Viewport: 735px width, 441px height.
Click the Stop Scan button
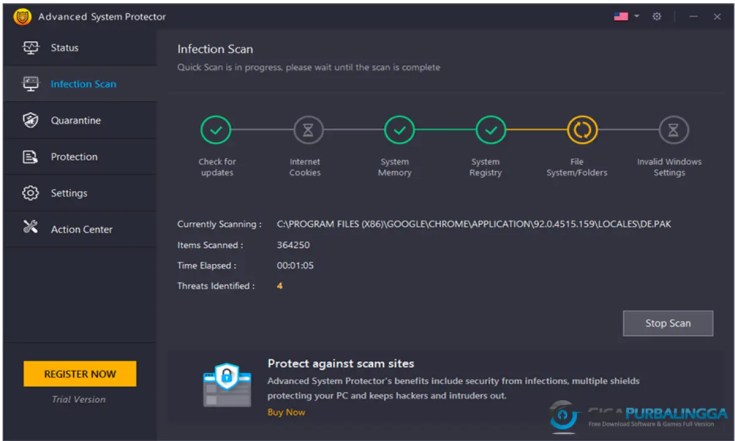668,323
